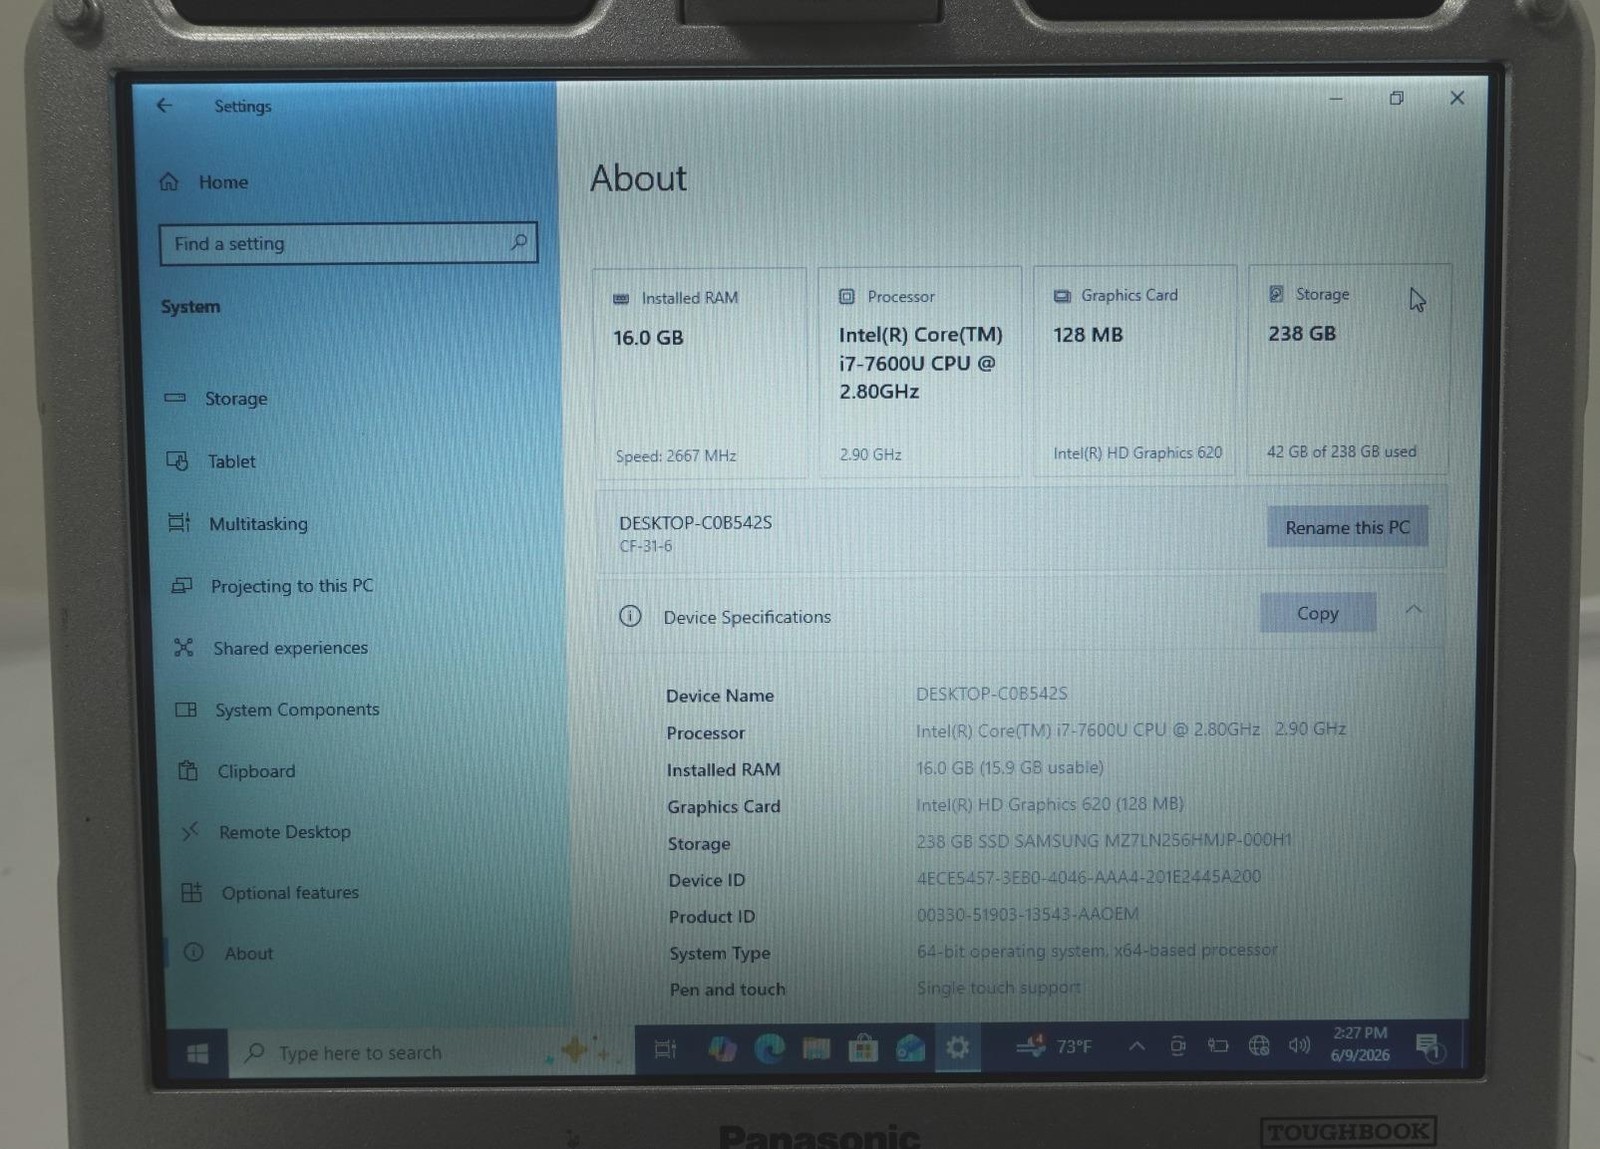
Task: Click the Optional features icon
Action: [192, 892]
